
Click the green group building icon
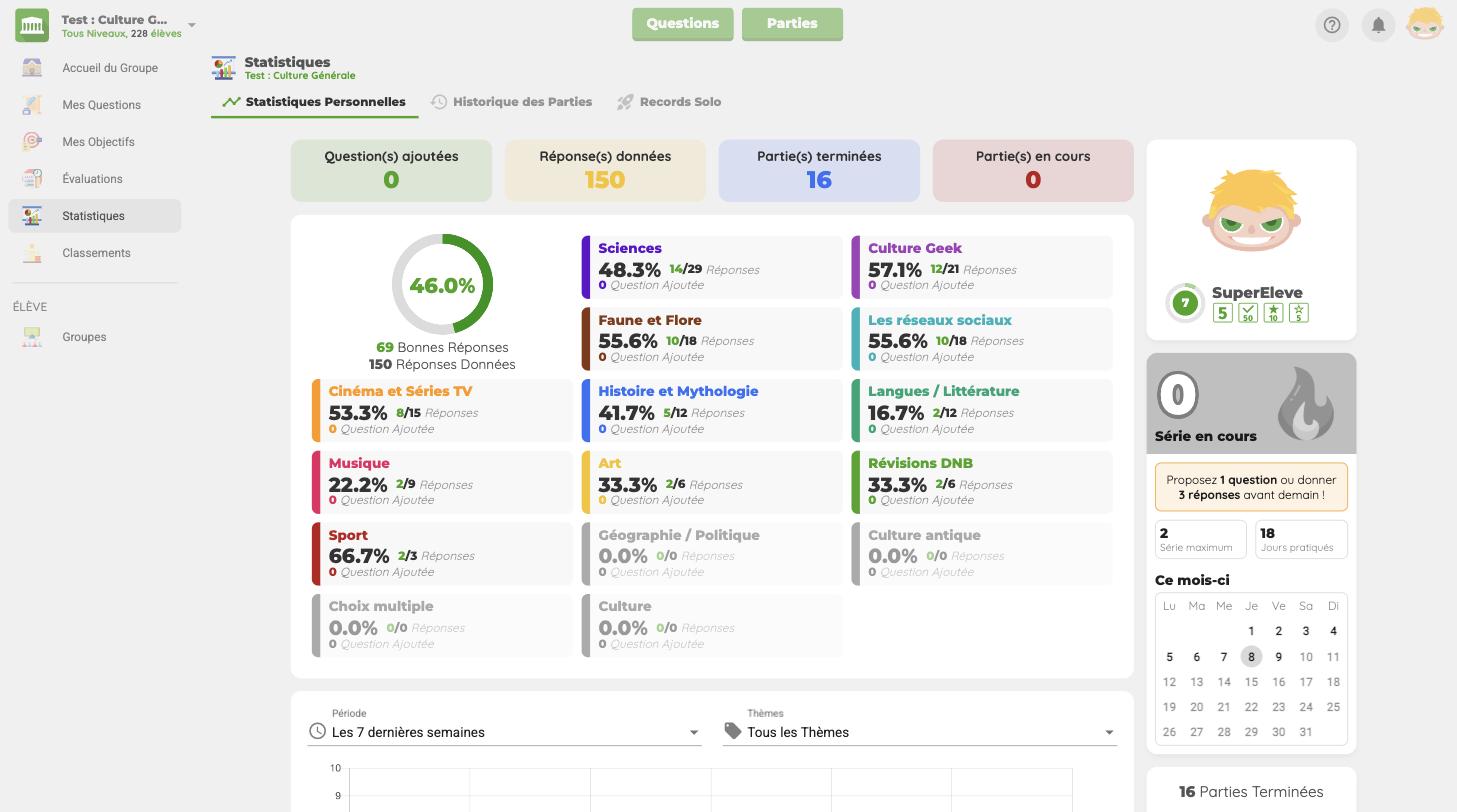point(32,25)
